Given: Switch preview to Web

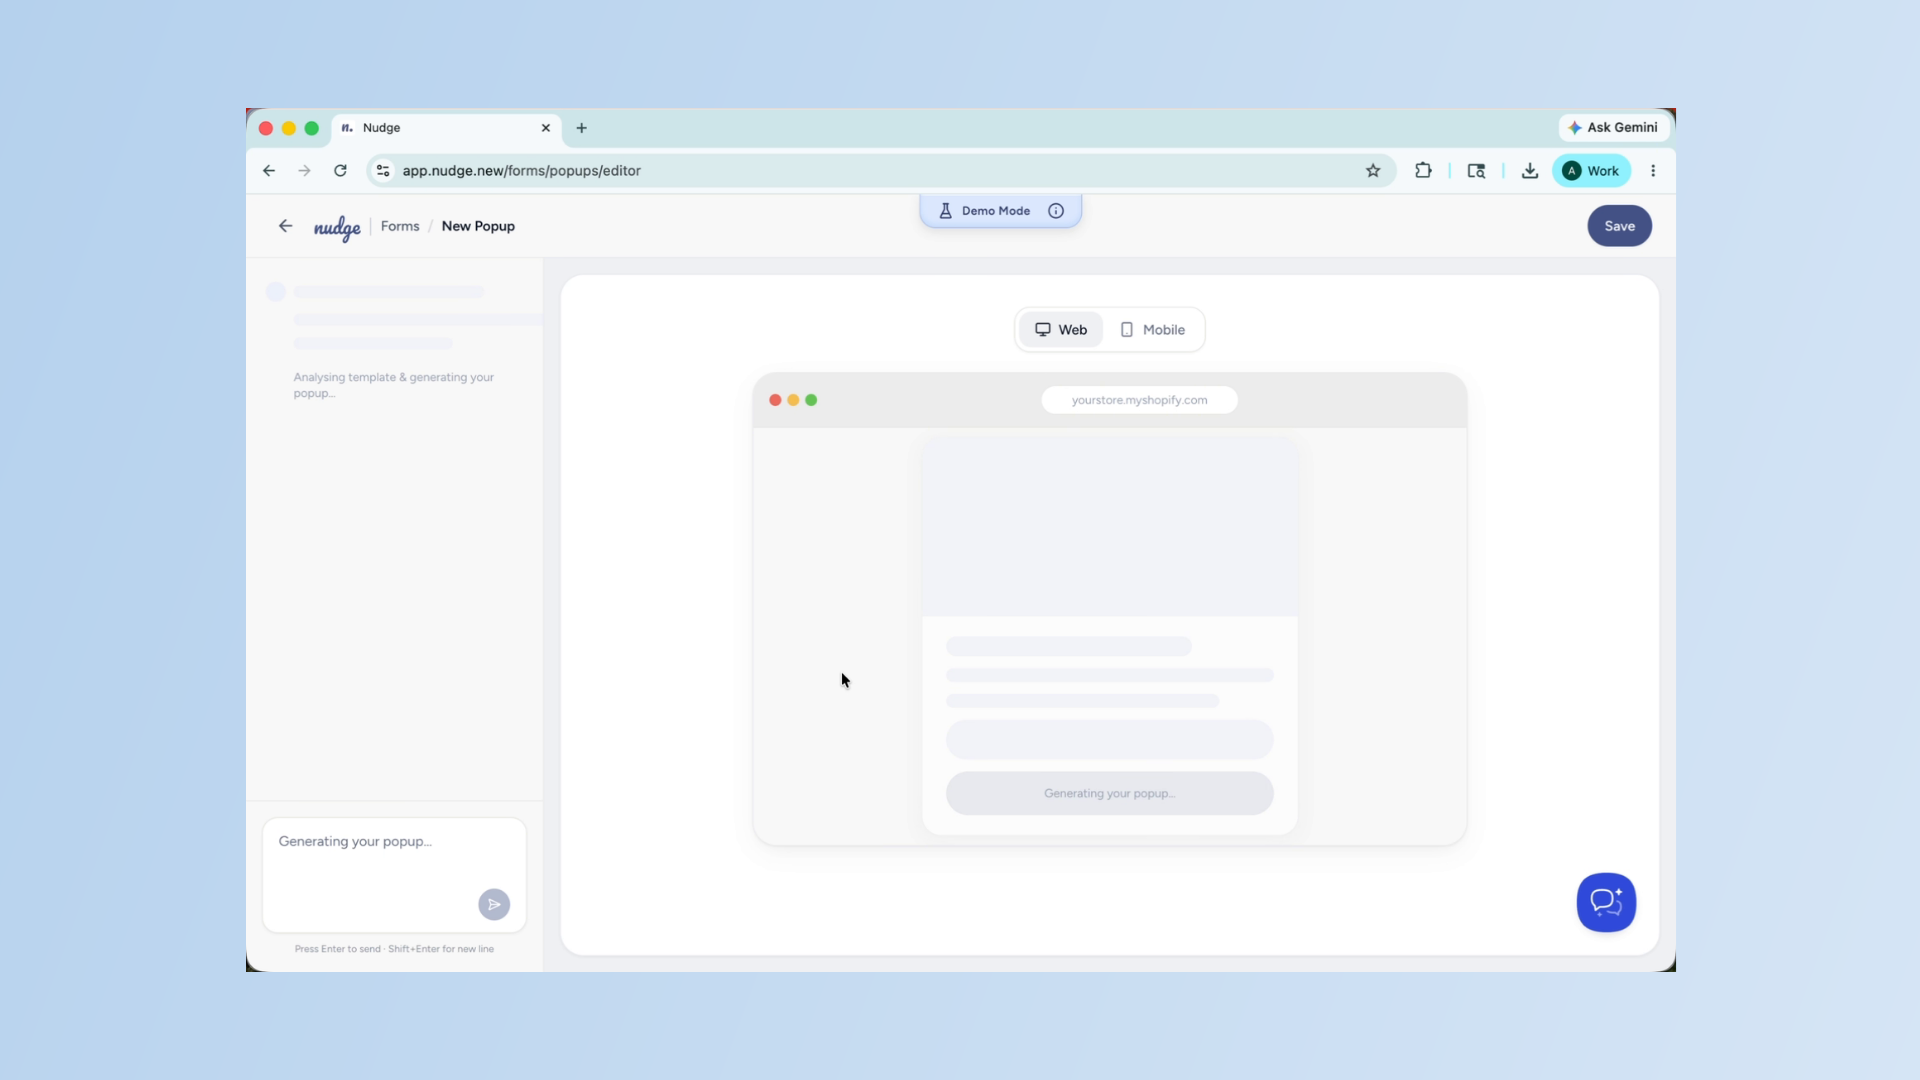Looking at the screenshot, I should 1060,330.
